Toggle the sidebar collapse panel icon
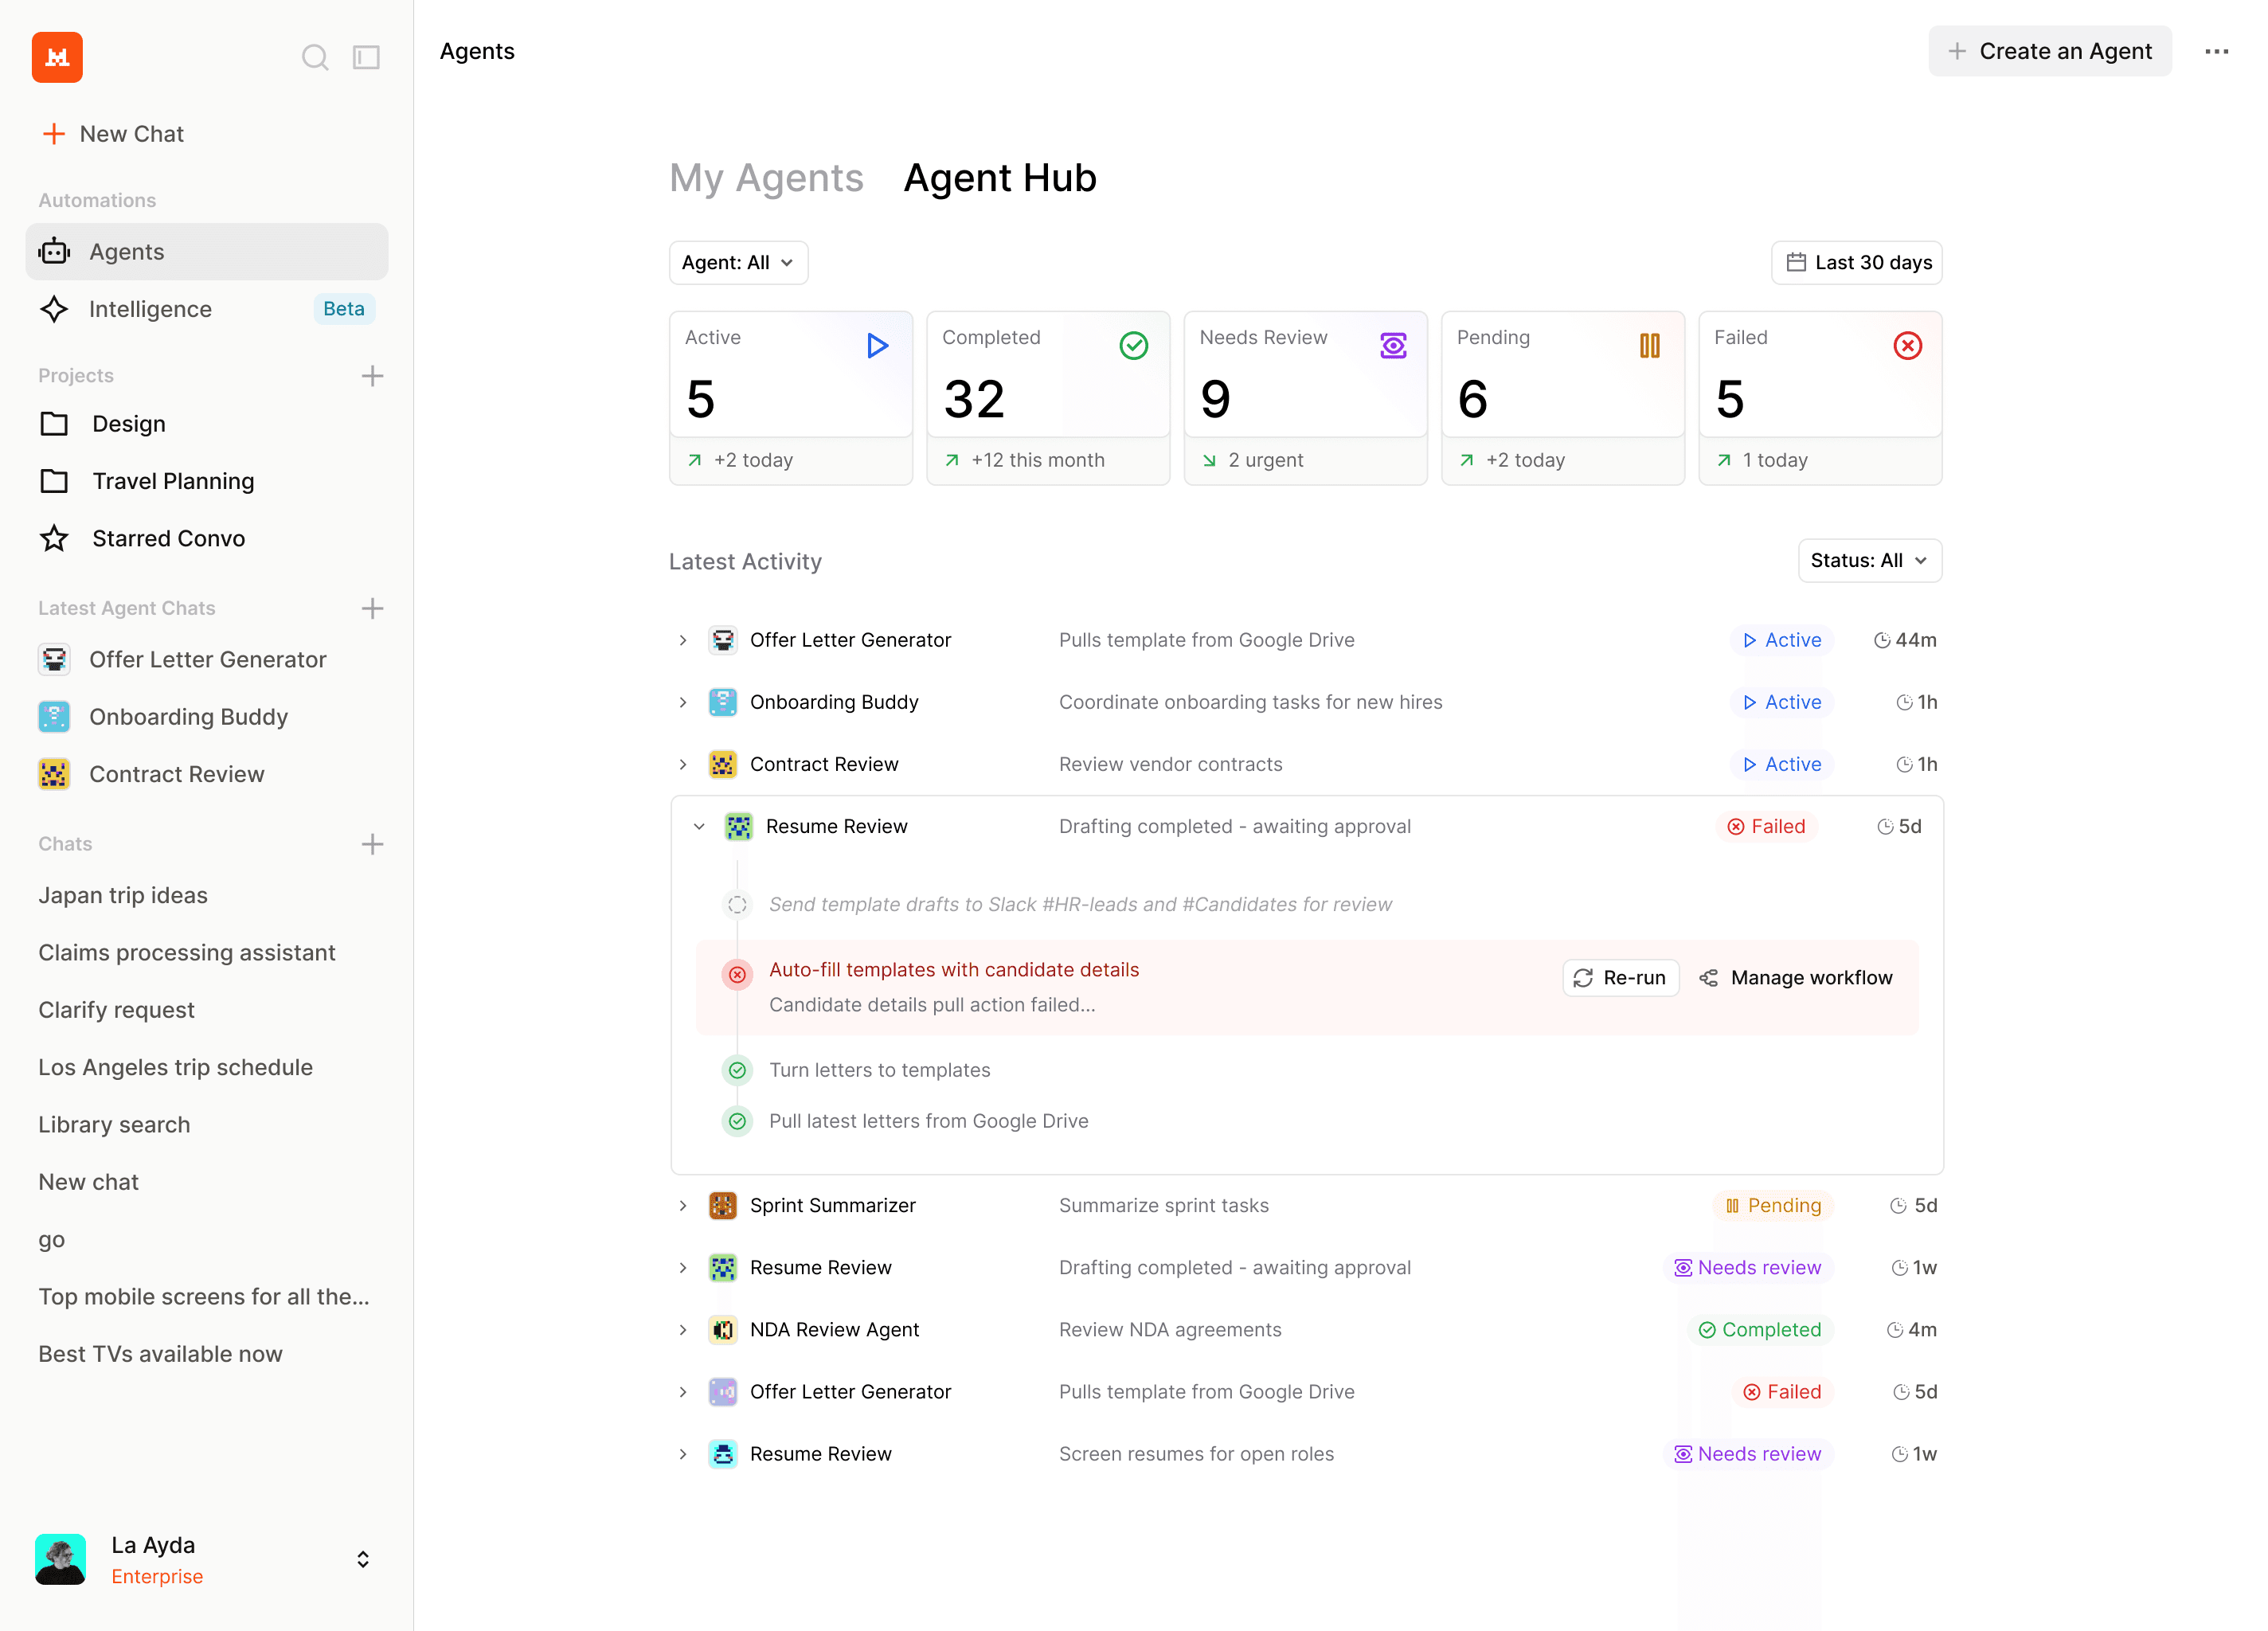The width and height of the screenshot is (2268, 1631). pyautogui.click(x=367, y=57)
